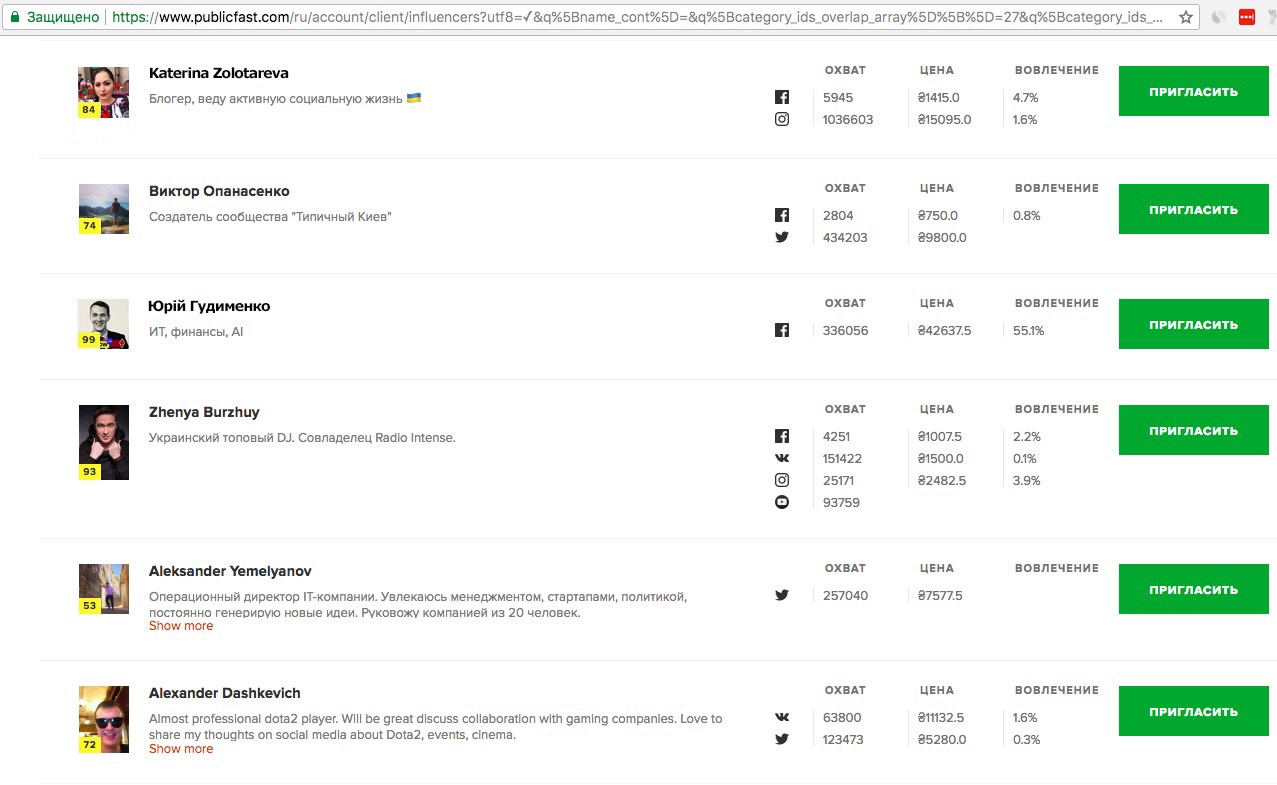Invite Zhenya Burzhuy with Пригласить button
This screenshot has width=1277, height=785.
click(1193, 431)
